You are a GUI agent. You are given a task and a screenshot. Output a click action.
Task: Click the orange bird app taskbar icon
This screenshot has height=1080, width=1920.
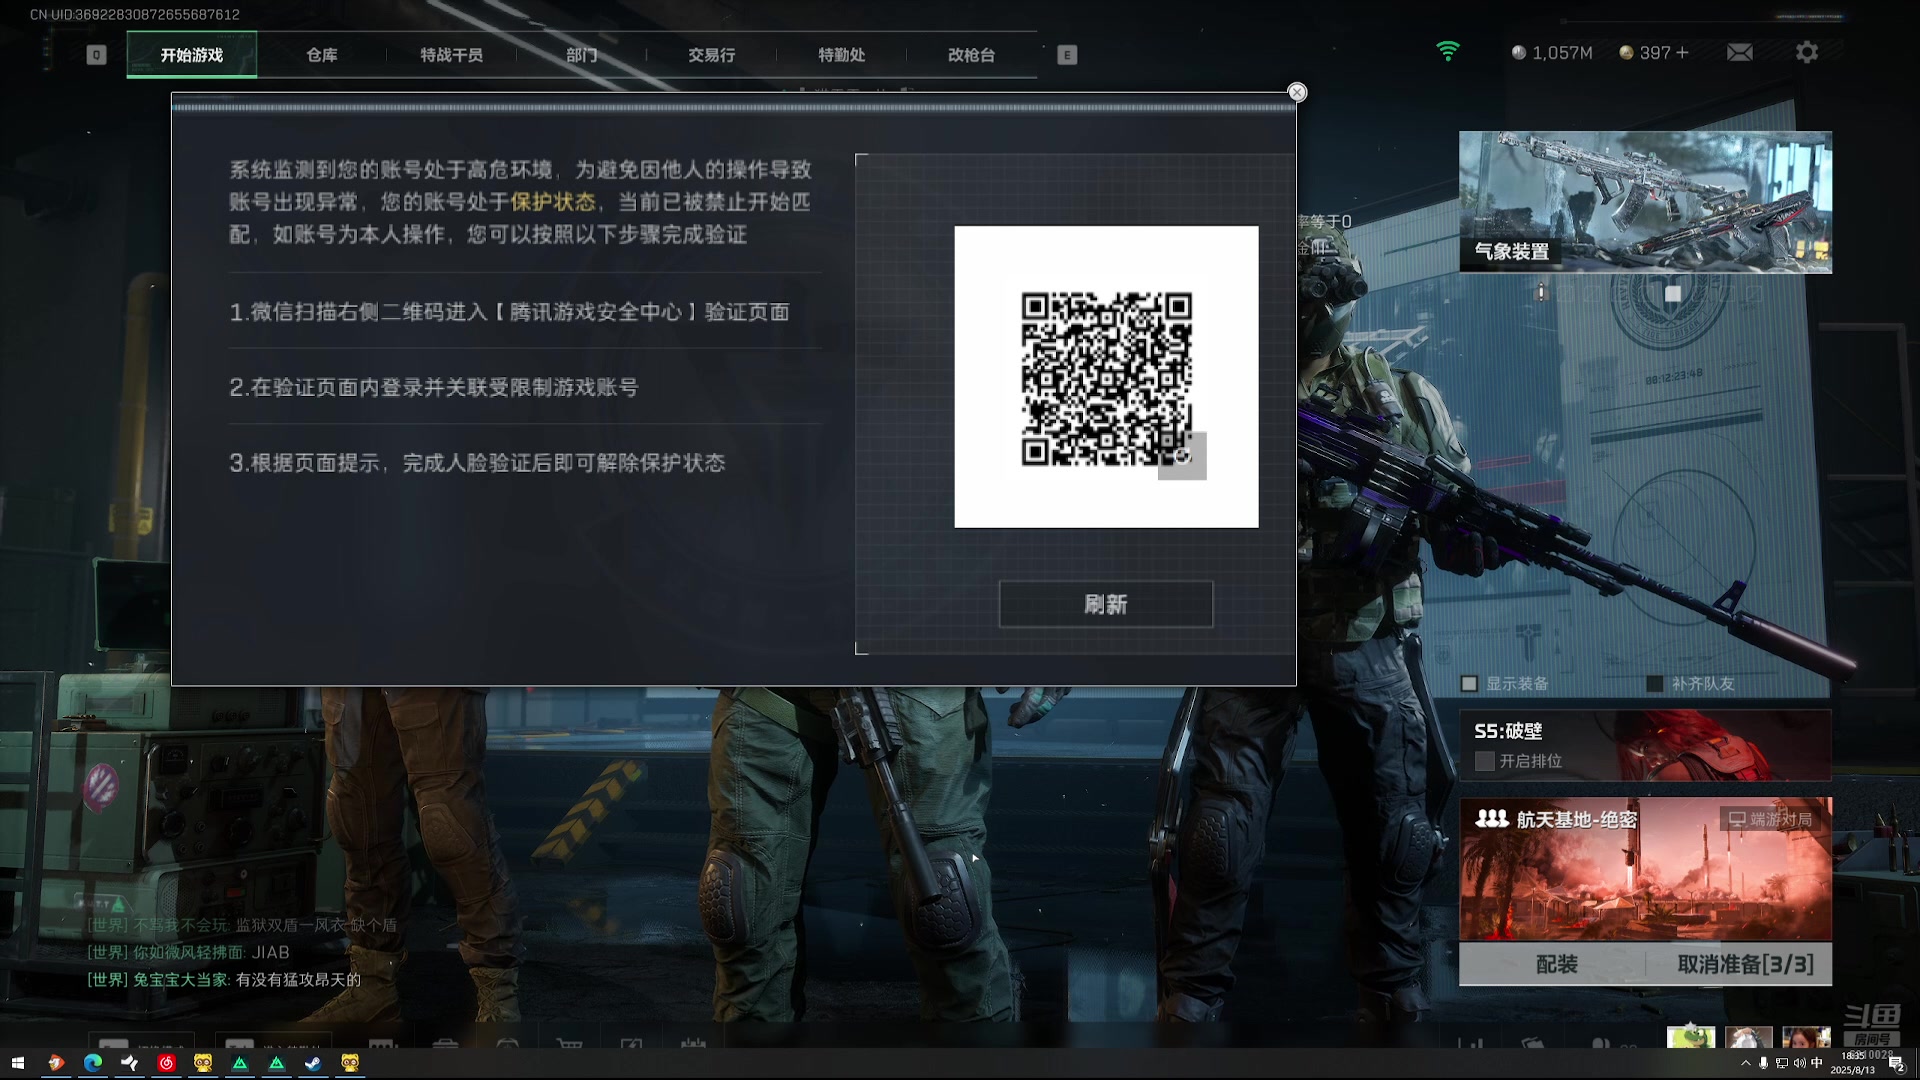(56, 1063)
